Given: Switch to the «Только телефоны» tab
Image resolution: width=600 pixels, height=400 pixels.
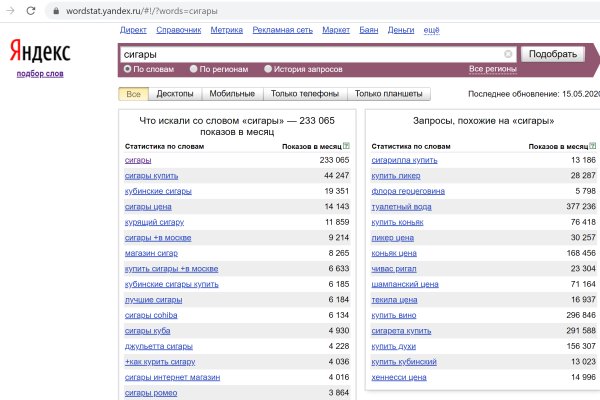Looking at the screenshot, I should point(305,94).
